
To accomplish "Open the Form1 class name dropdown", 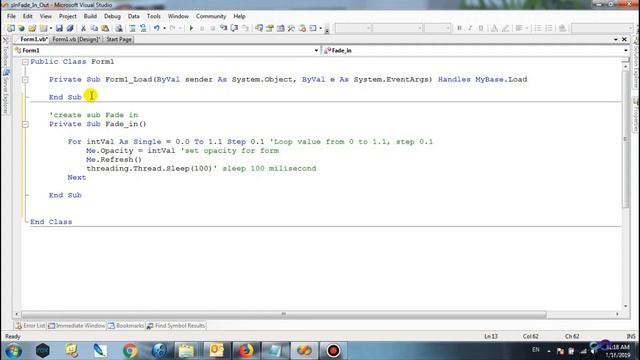I will 316,51.
